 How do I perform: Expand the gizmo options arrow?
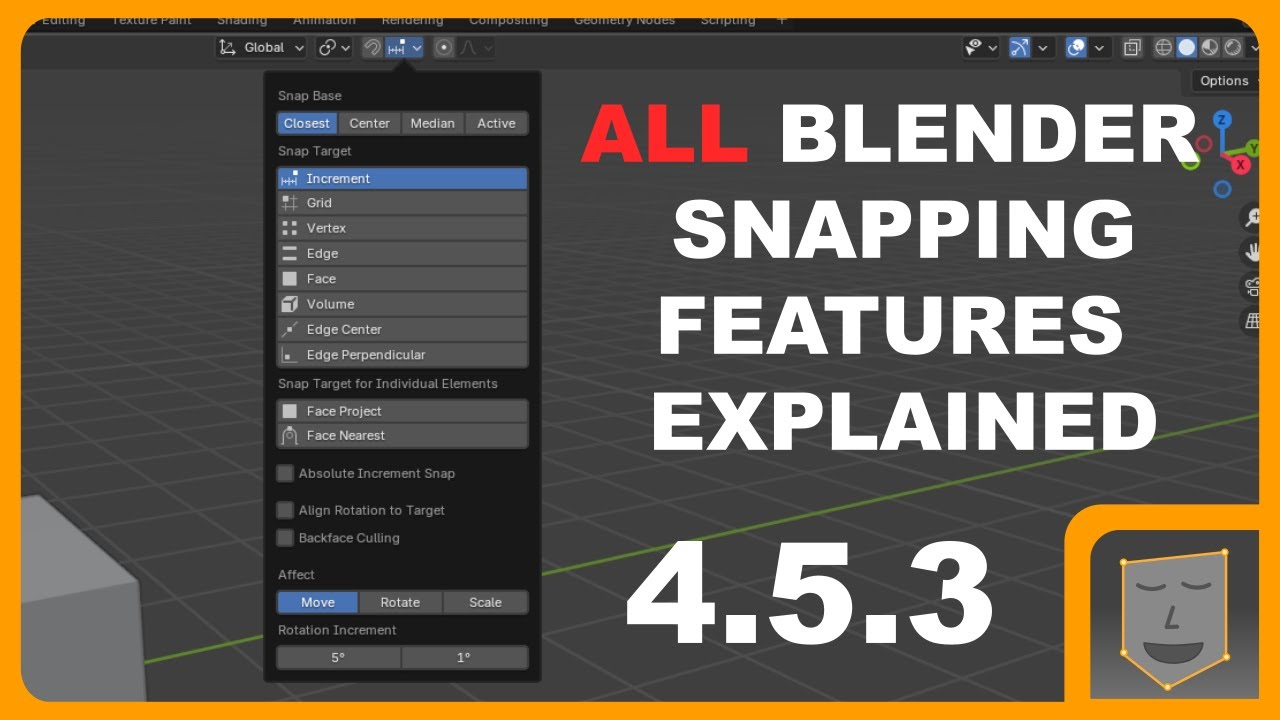coord(1043,47)
